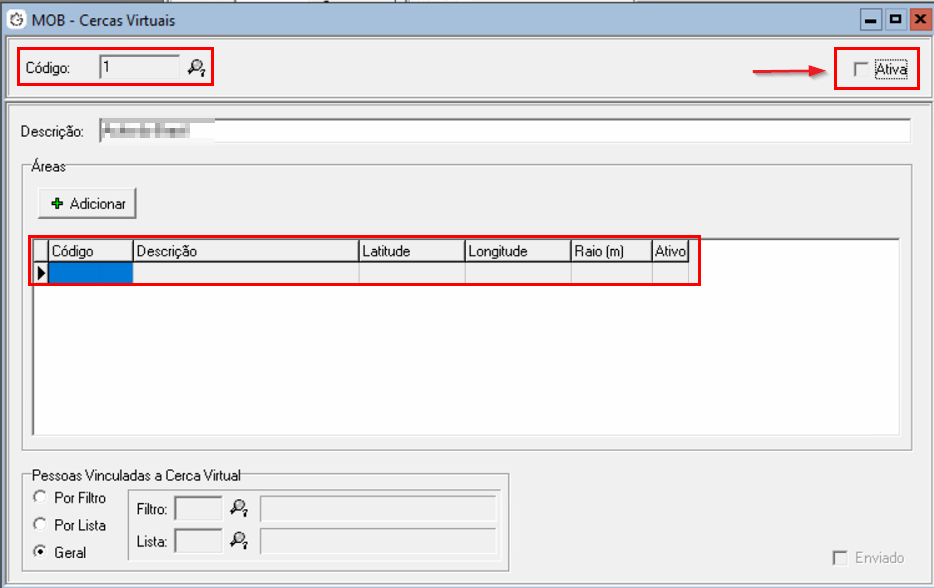Screen dimensions: 934x588
Task: Minimize the Cercas Virtuais window
Action: click(873, 19)
